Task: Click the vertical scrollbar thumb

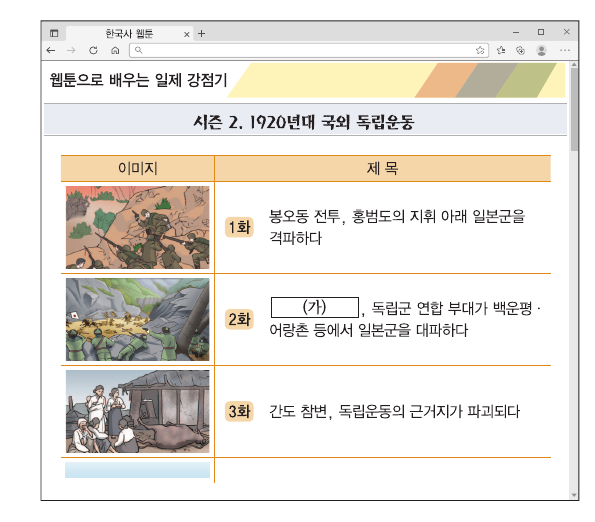Action: pyautogui.click(x=574, y=110)
